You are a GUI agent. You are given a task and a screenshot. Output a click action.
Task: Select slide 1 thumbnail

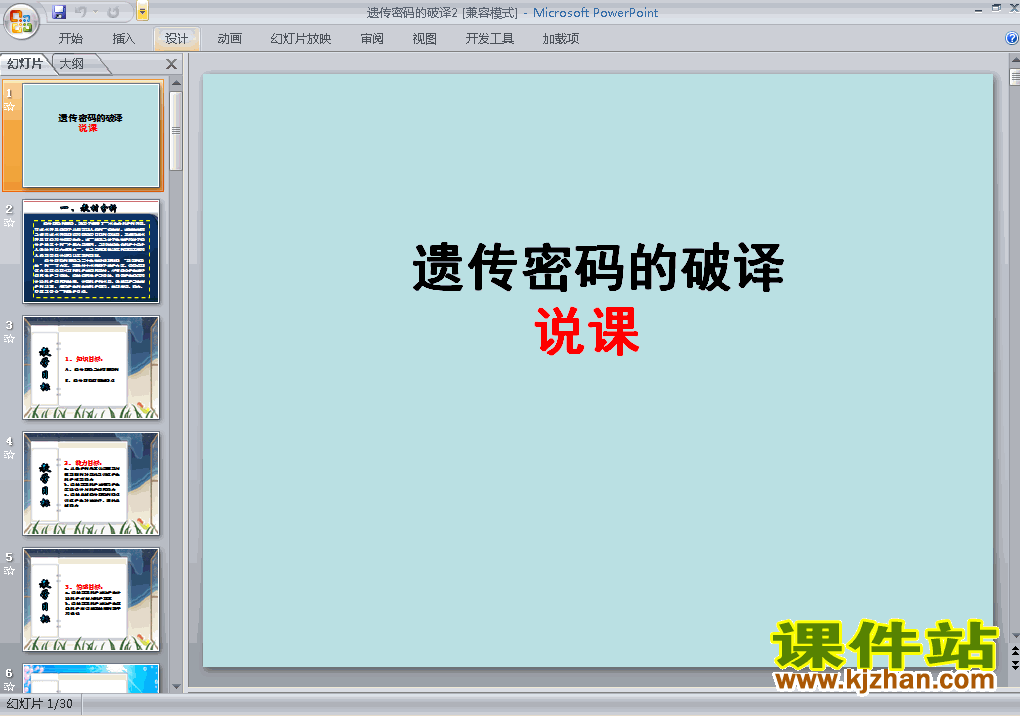(x=91, y=135)
